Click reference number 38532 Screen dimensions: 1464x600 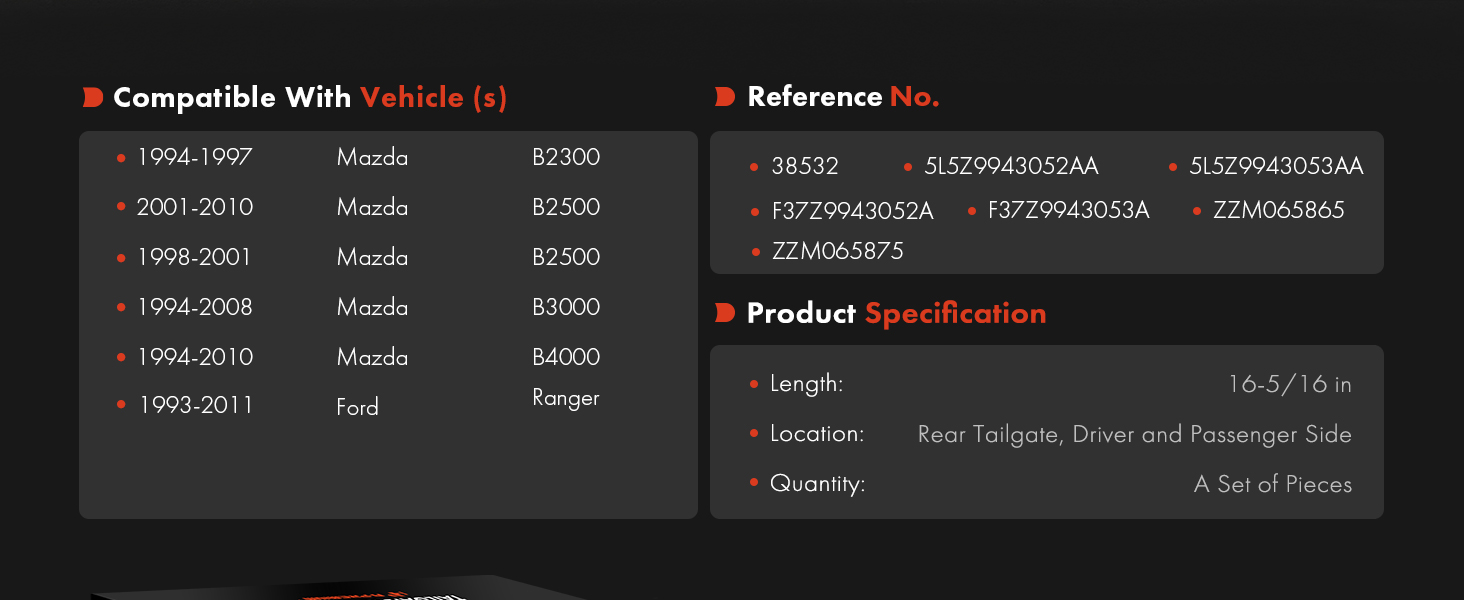805,166
